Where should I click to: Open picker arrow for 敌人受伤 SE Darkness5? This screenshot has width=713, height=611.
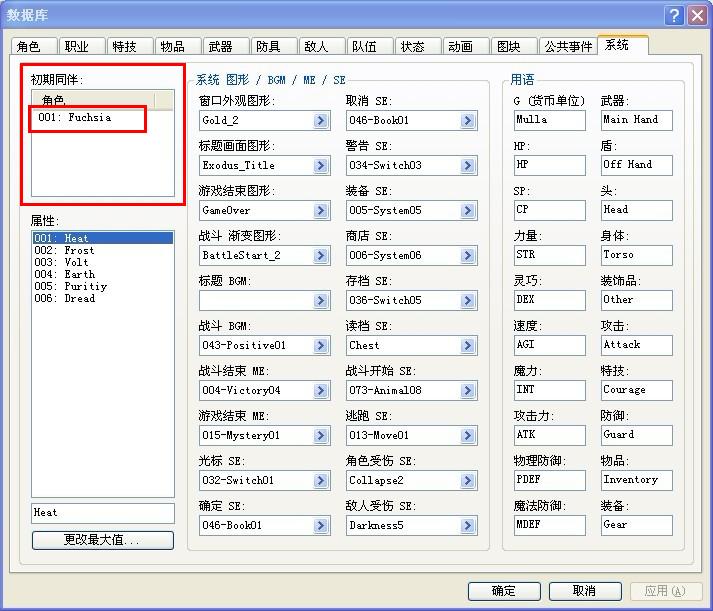click(x=468, y=526)
